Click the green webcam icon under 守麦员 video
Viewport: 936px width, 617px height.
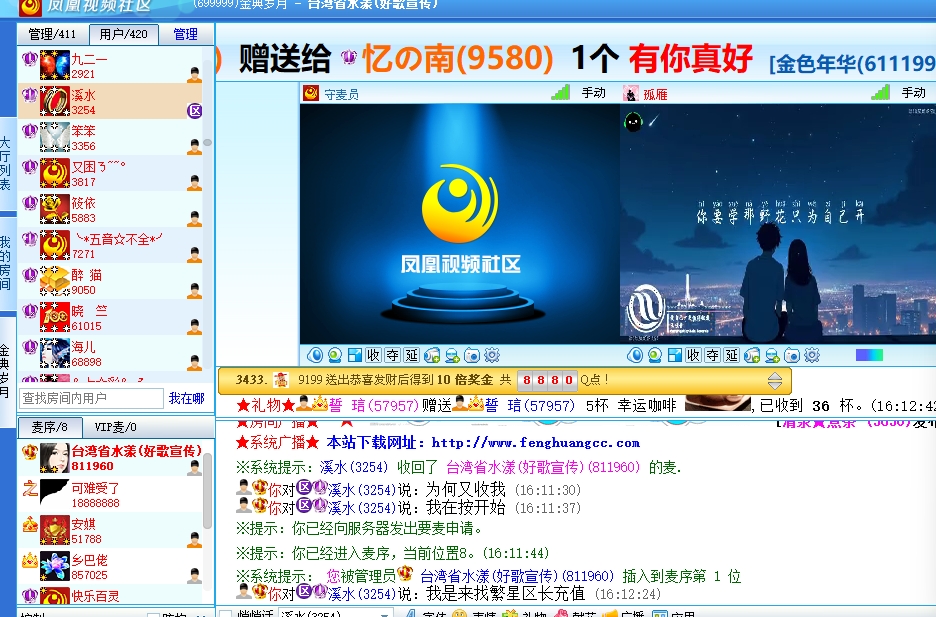tap(334, 356)
